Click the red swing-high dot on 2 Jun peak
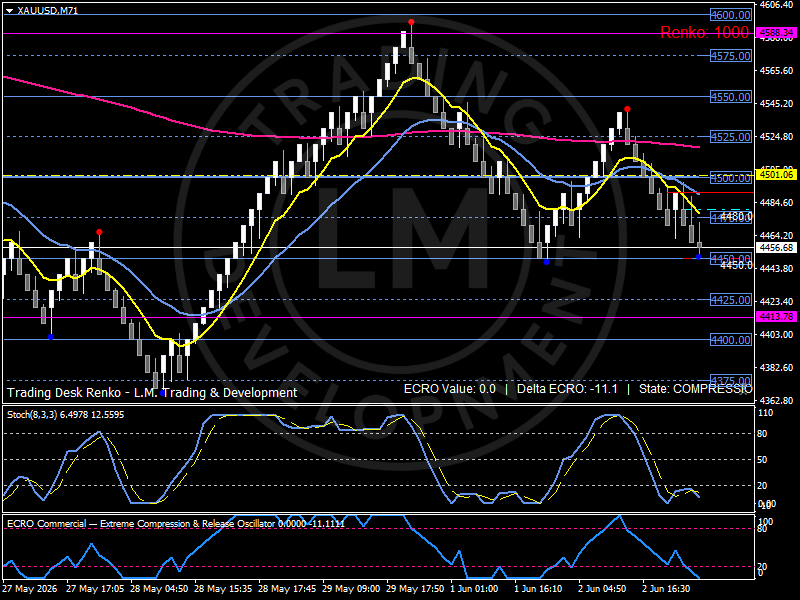This screenshot has height=600, width=800. (x=627, y=109)
